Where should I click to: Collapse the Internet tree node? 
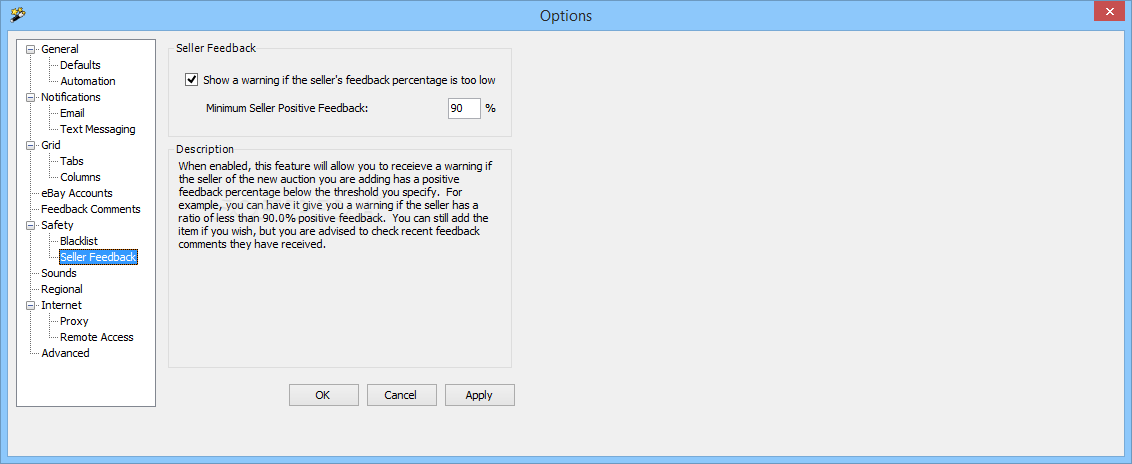[31, 305]
